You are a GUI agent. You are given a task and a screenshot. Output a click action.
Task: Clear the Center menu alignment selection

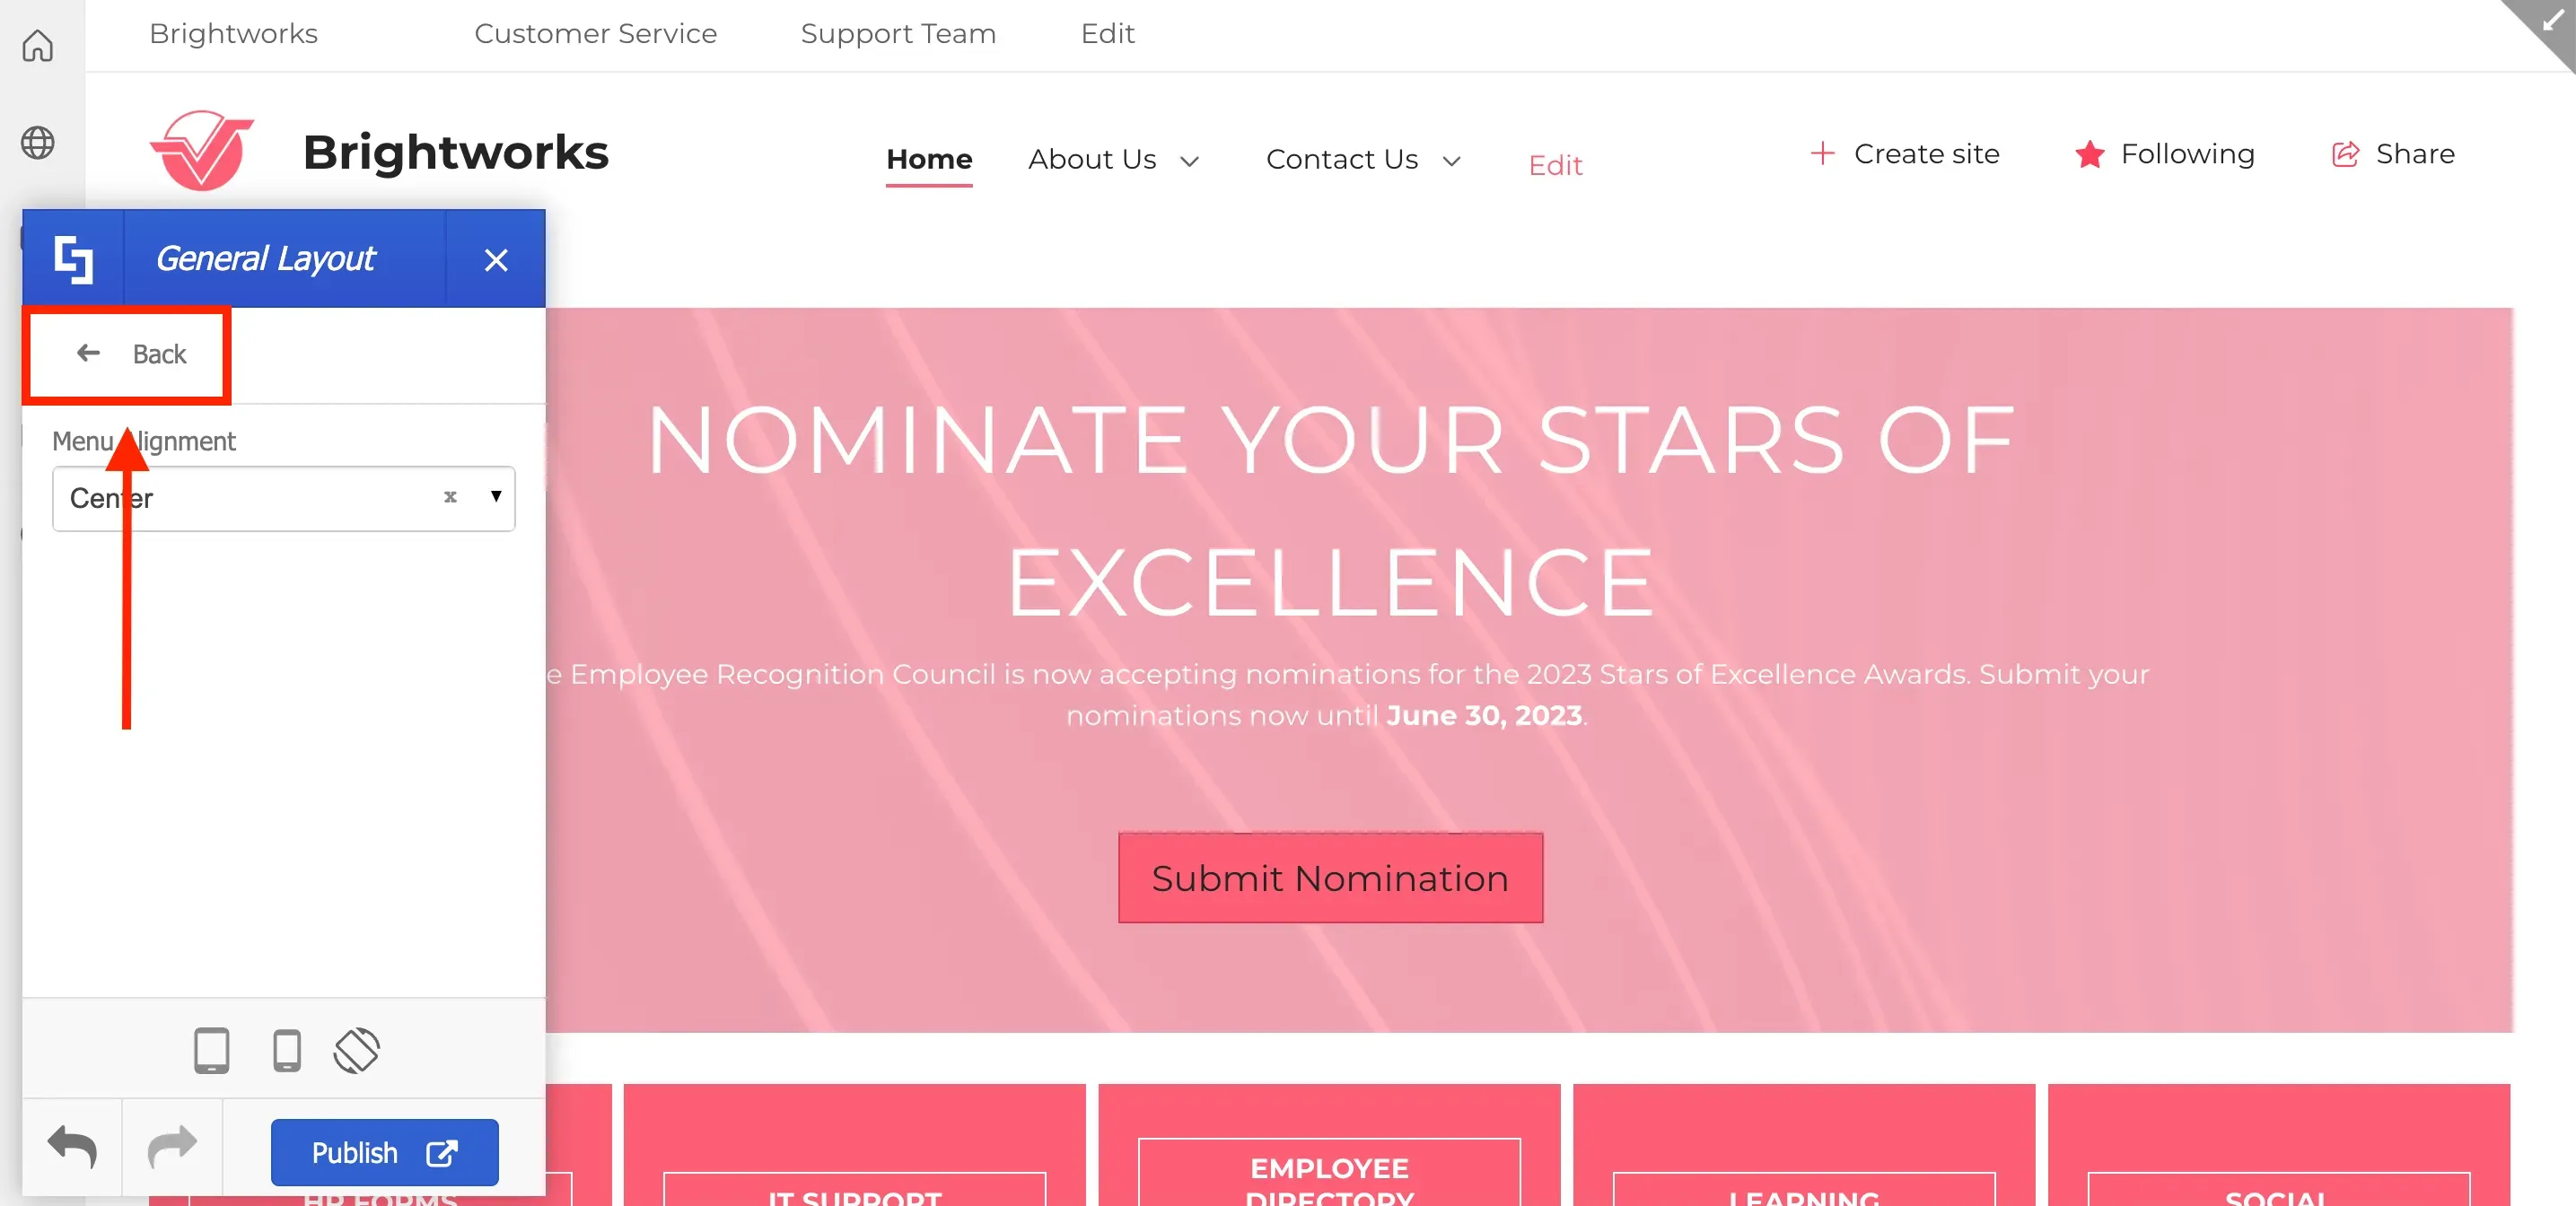click(450, 497)
